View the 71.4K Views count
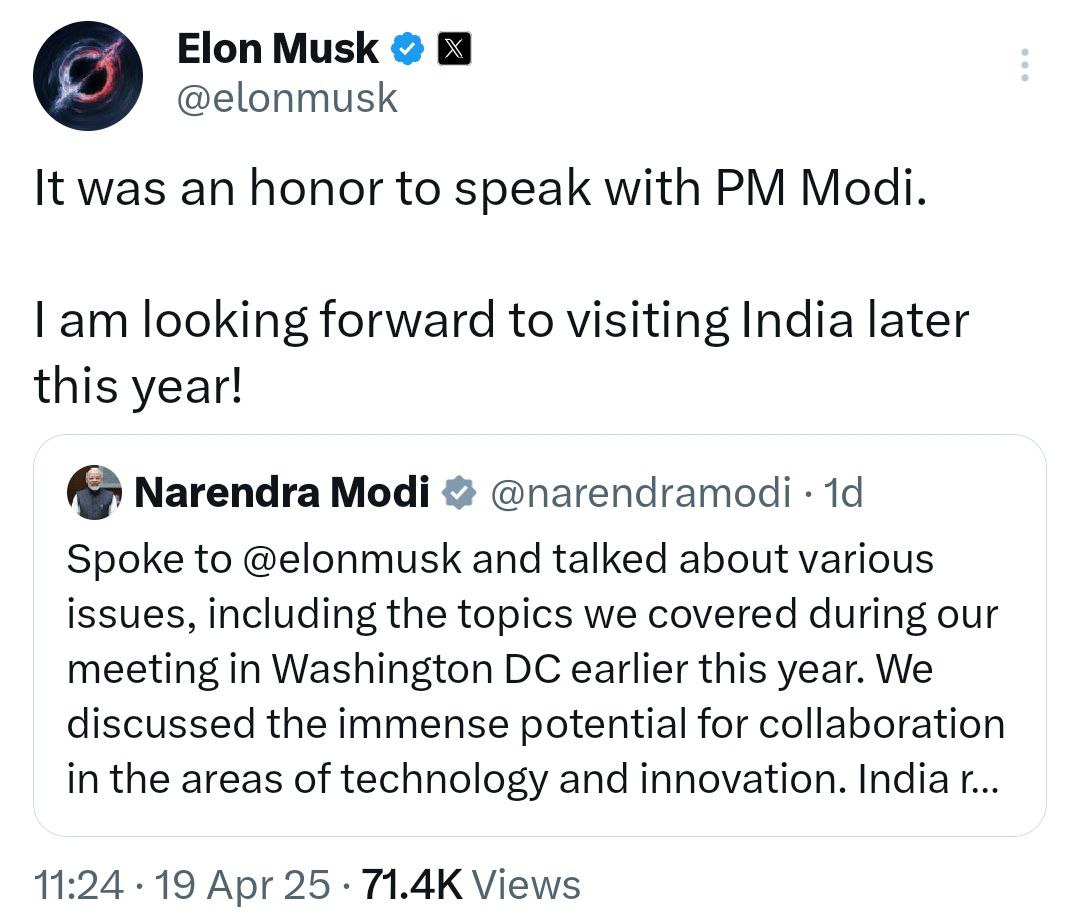 coord(469,885)
